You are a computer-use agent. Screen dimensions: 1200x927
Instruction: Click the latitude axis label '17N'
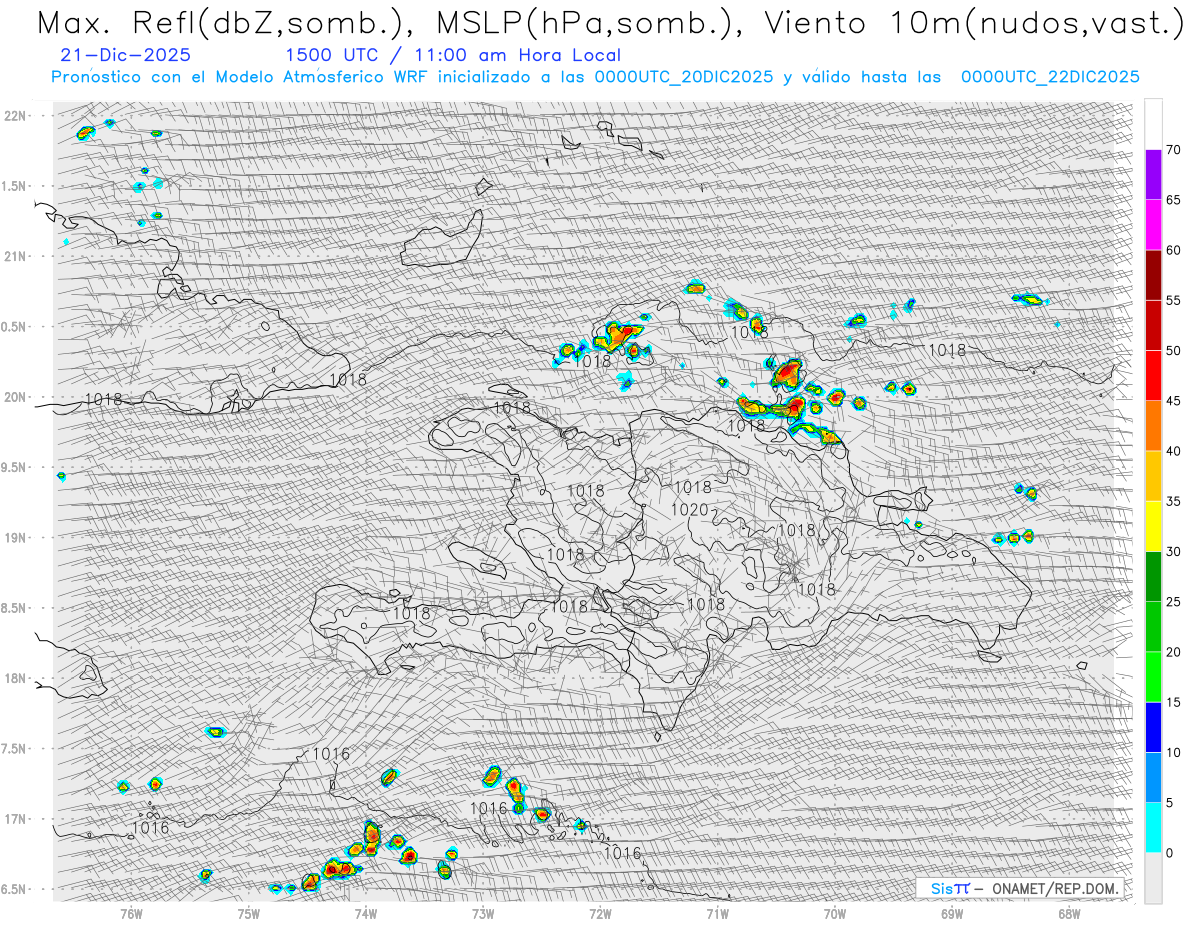coord(16,819)
